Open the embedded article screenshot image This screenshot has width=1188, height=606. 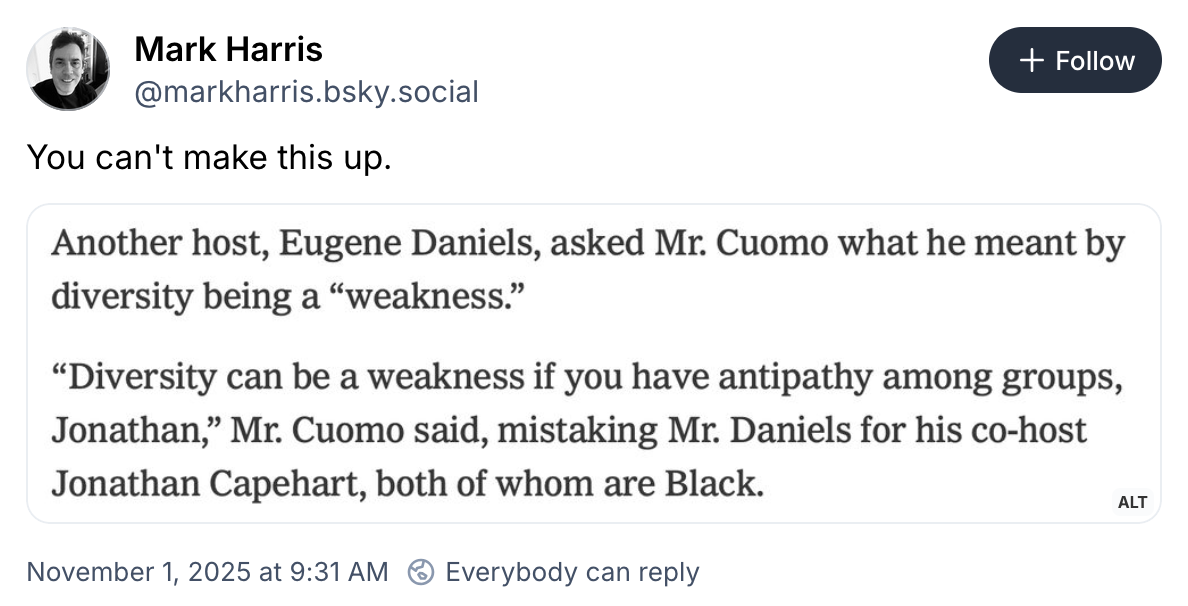pos(593,363)
